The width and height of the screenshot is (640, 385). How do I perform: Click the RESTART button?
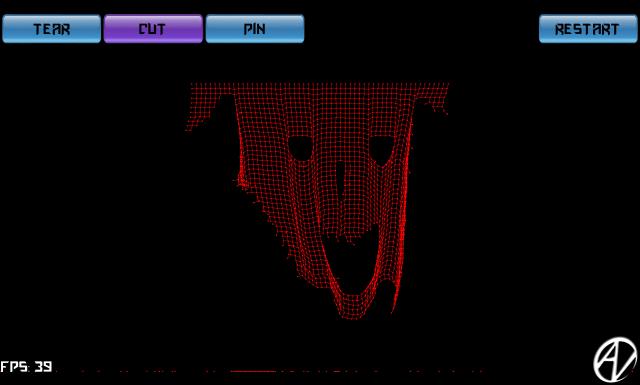[x=588, y=29]
